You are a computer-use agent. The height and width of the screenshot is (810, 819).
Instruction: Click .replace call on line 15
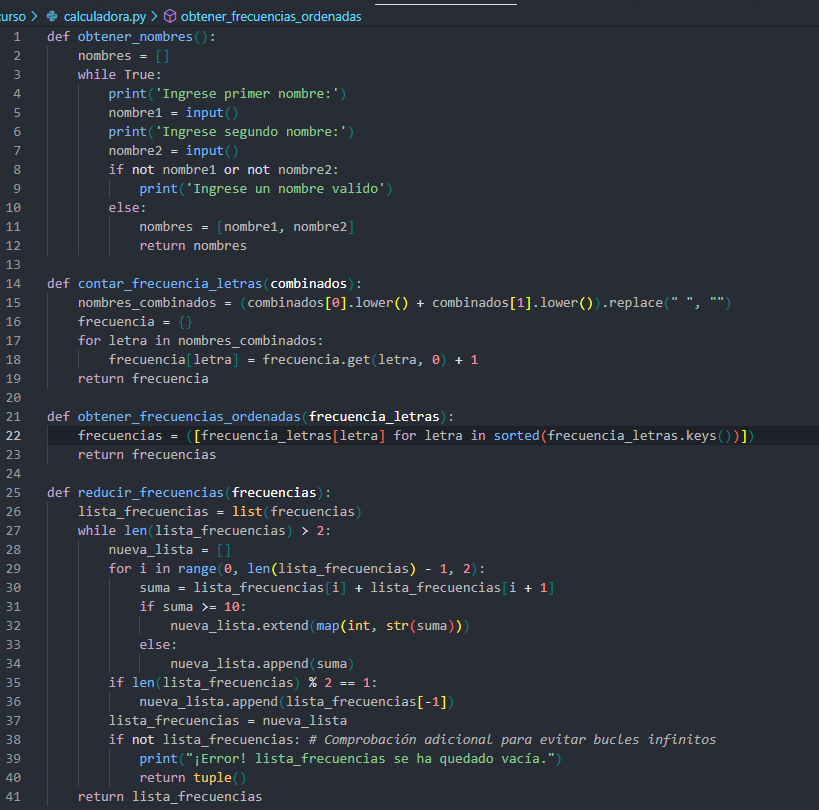pyautogui.click(x=666, y=303)
